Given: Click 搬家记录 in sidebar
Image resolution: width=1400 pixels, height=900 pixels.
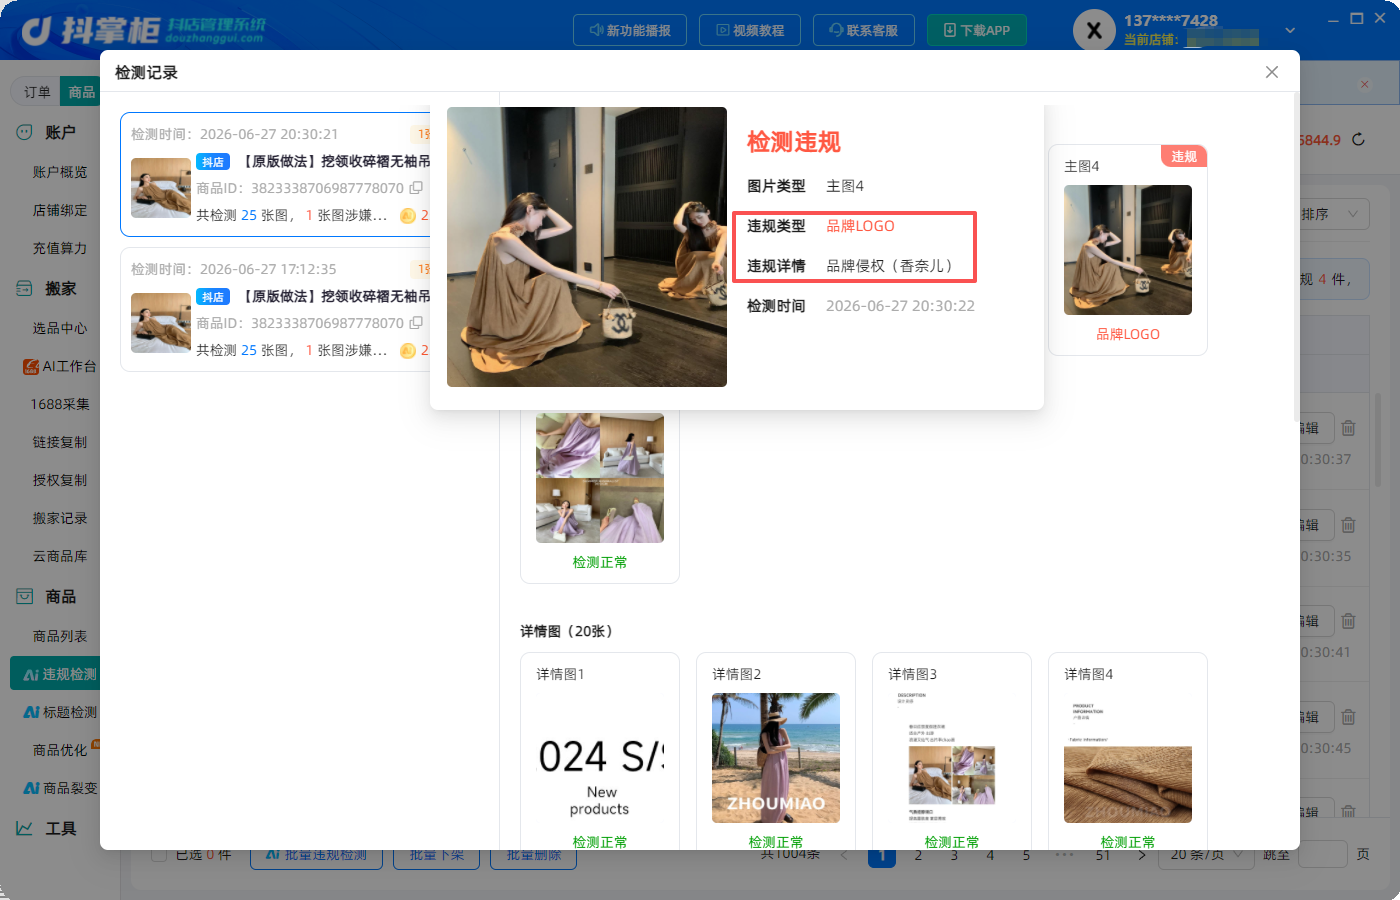Looking at the screenshot, I should tap(60, 518).
